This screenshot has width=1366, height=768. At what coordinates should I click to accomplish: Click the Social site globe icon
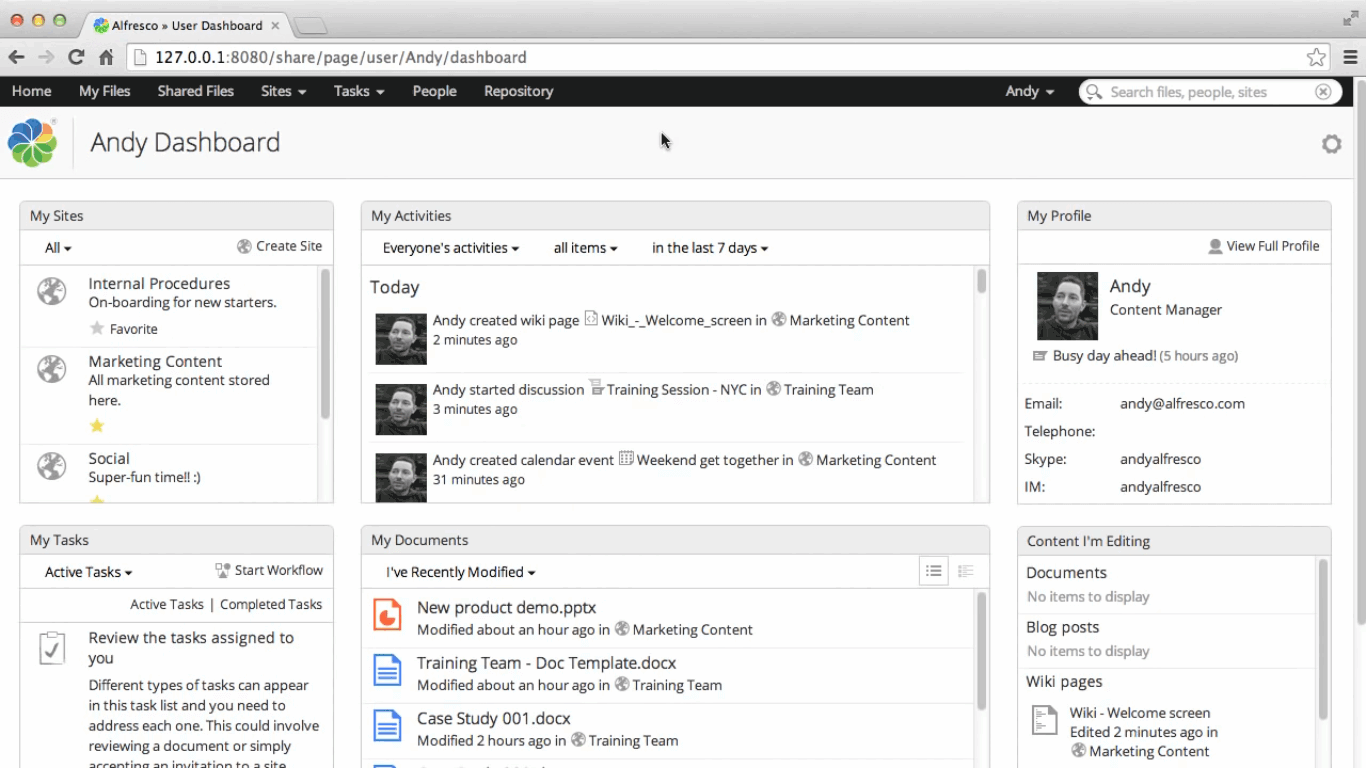click(51, 466)
